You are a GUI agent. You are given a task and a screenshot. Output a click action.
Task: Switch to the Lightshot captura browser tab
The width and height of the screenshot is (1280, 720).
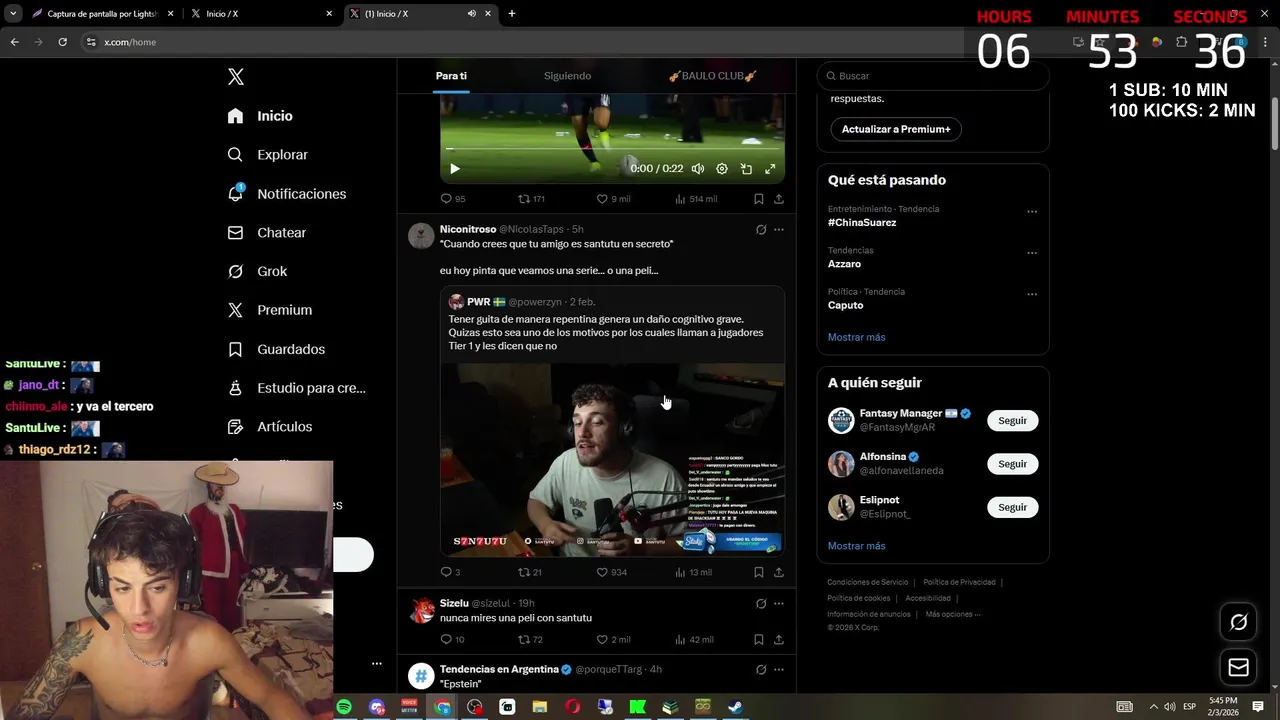click(x=103, y=13)
